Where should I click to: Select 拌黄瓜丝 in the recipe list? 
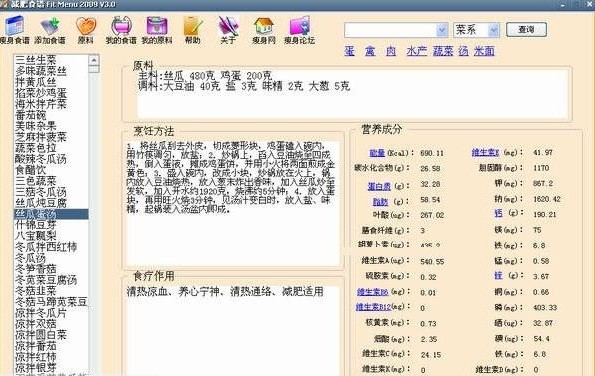coord(51,82)
